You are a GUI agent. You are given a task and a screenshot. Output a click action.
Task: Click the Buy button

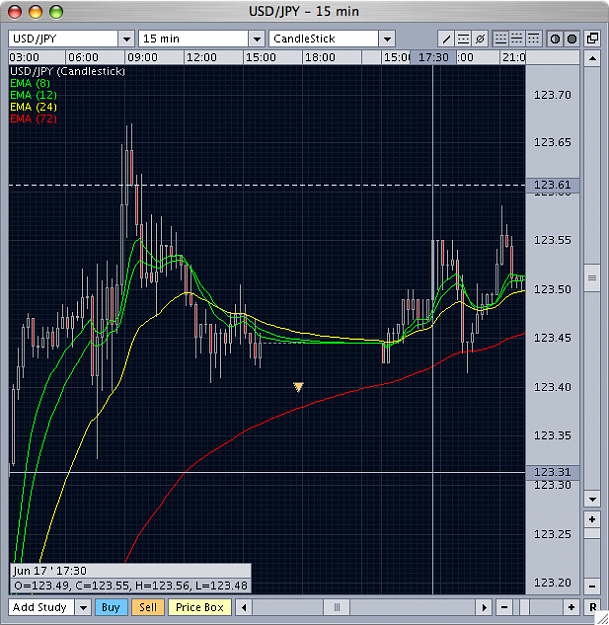[x=111, y=607]
